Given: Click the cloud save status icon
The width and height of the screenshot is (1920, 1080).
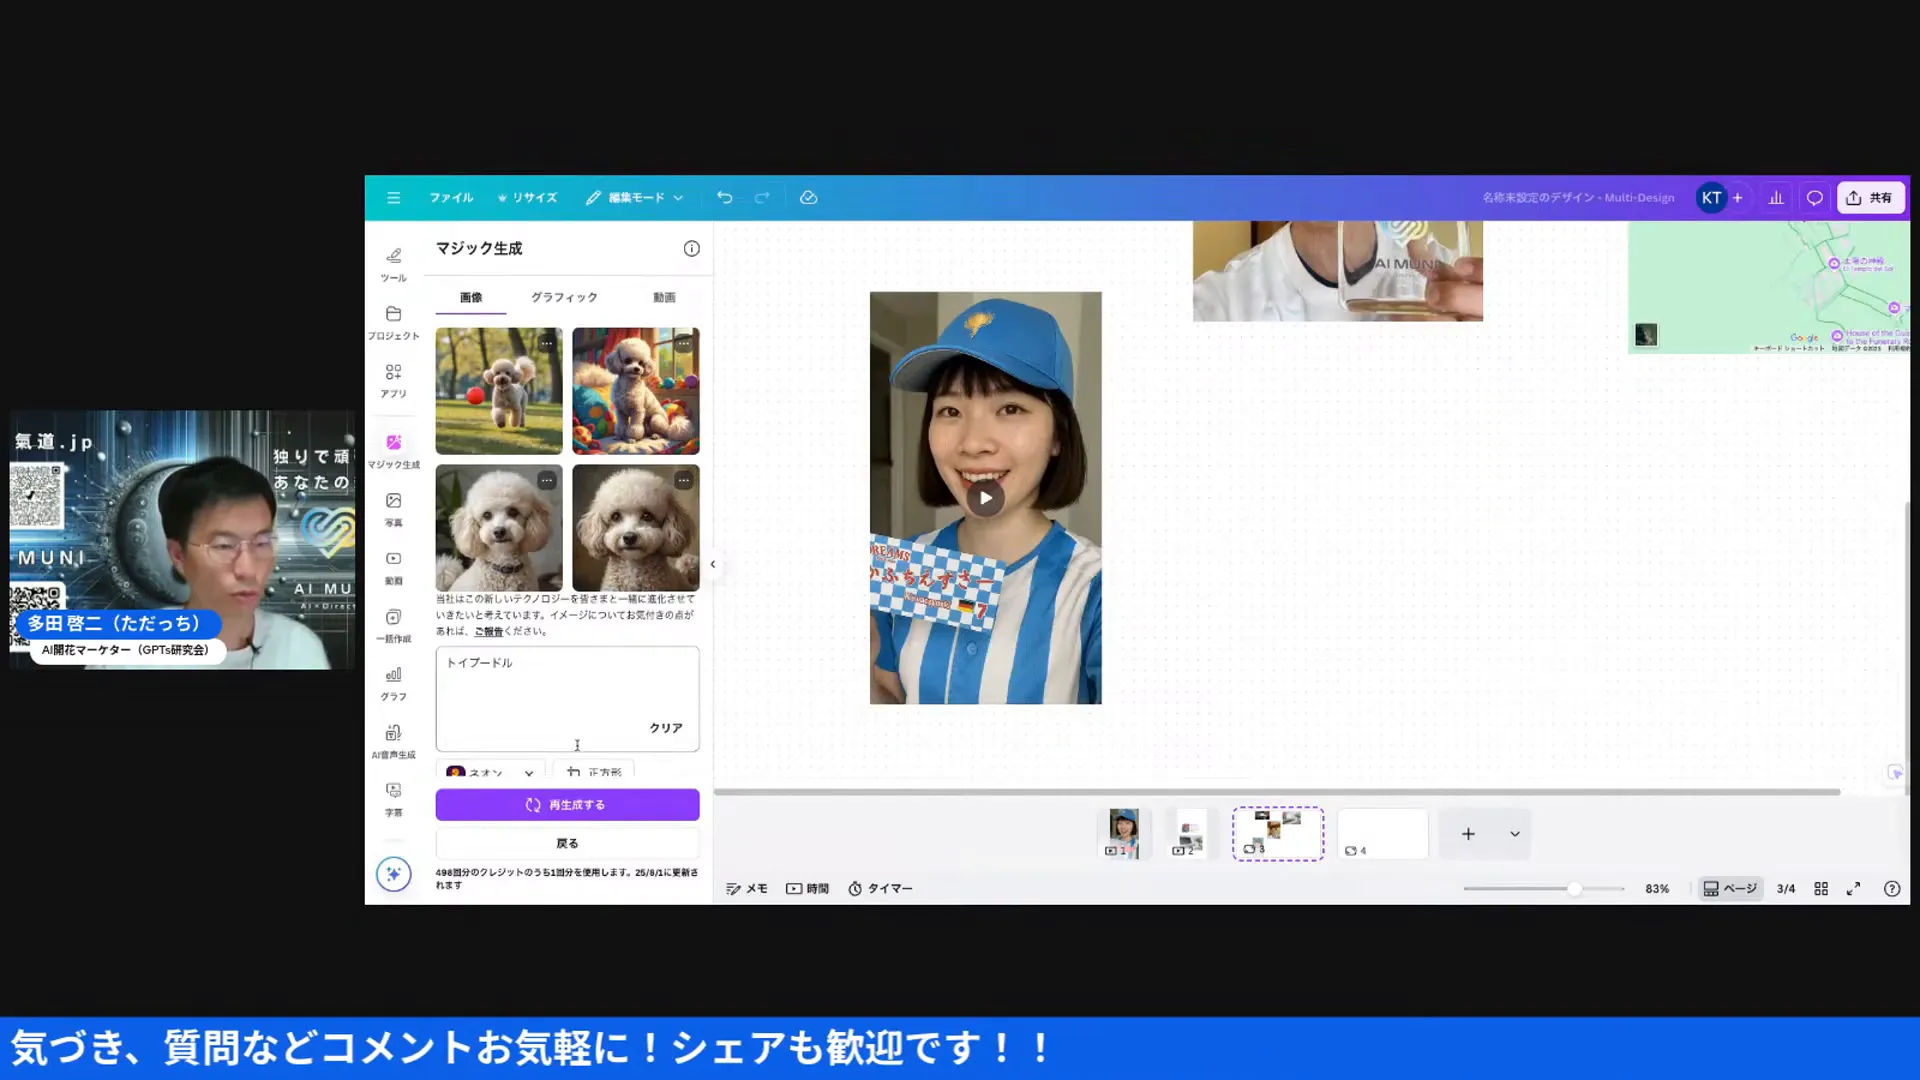Looking at the screenshot, I should click(809, 198).
